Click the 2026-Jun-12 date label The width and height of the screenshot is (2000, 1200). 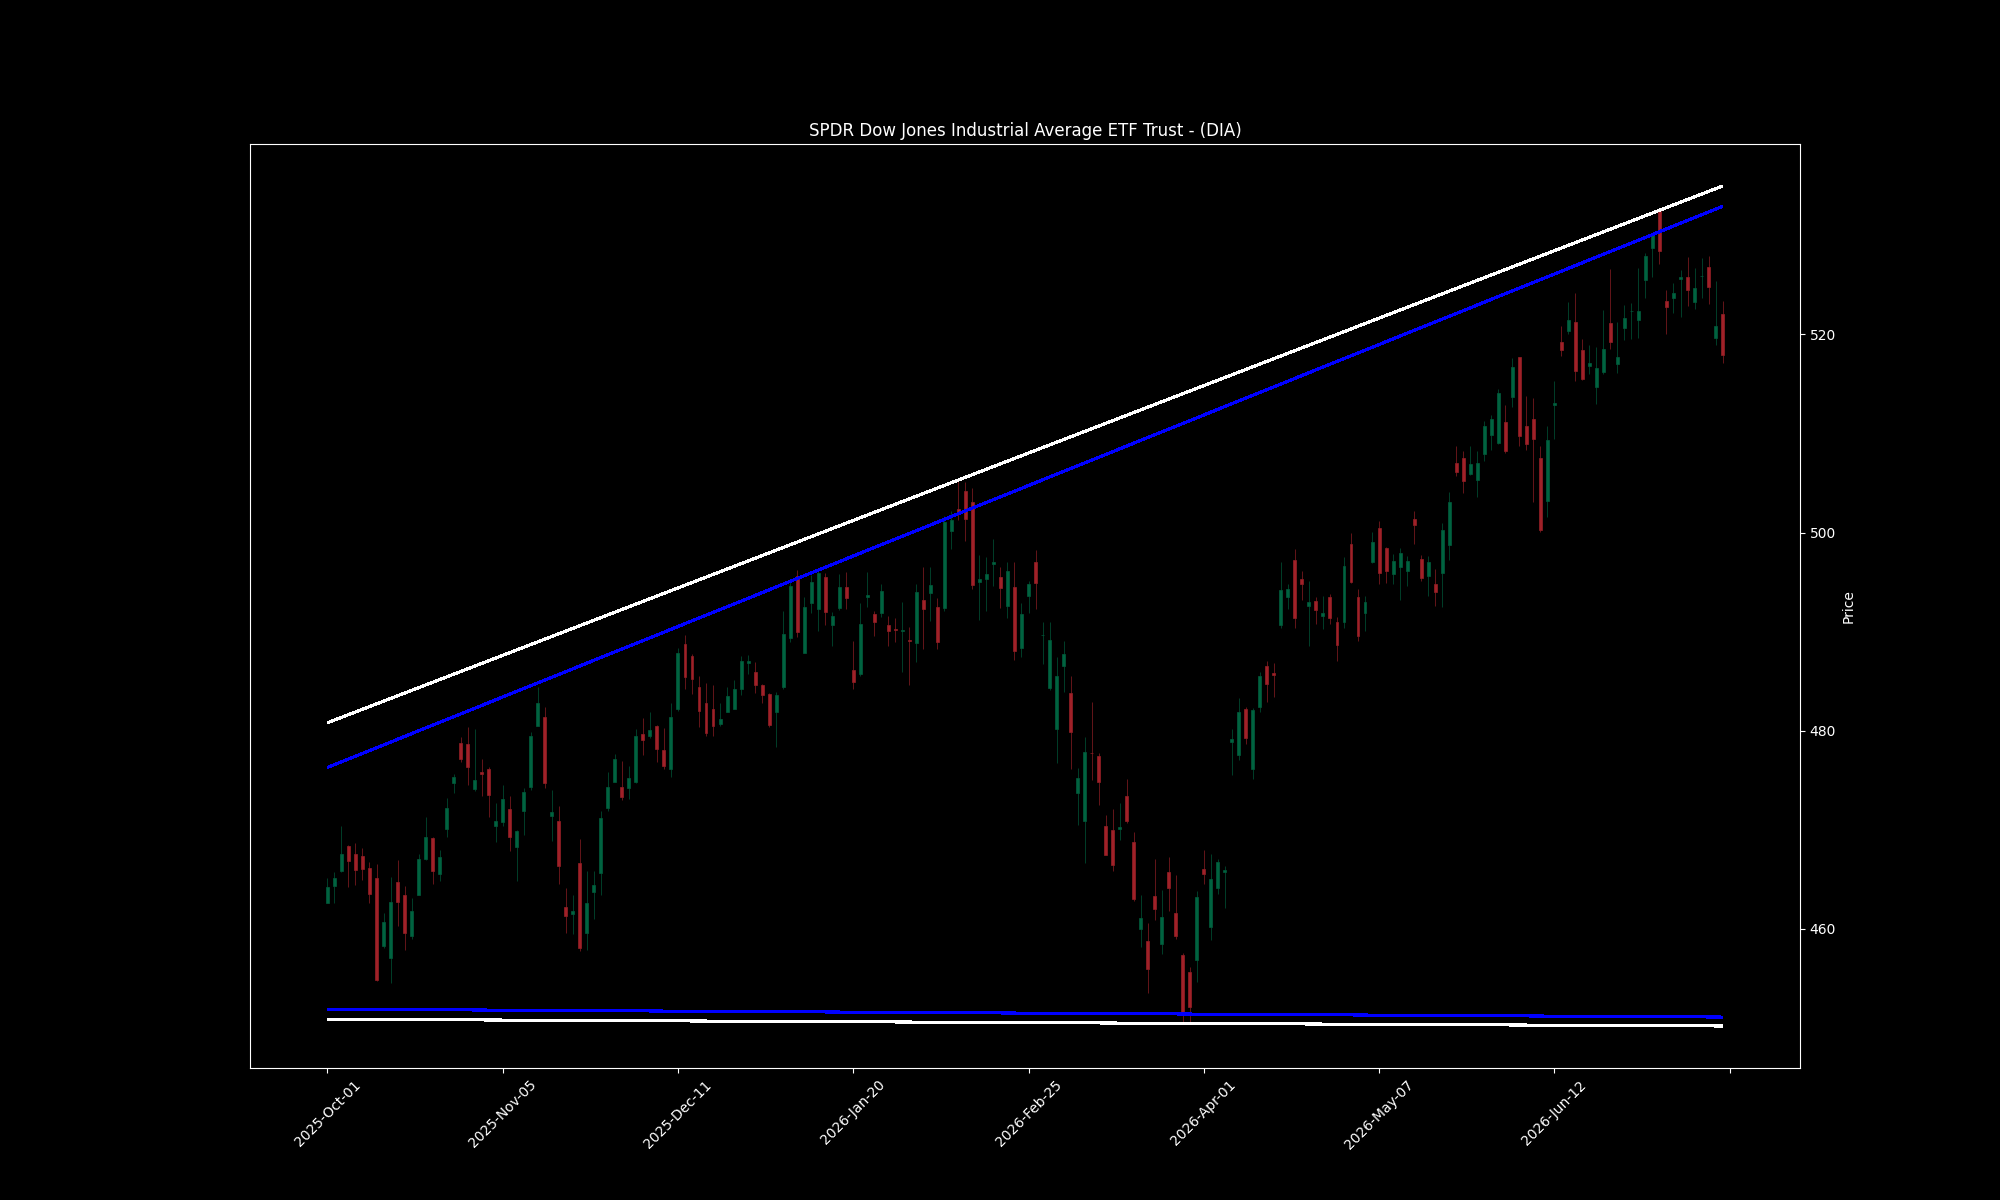(x=1554, y=1114)
